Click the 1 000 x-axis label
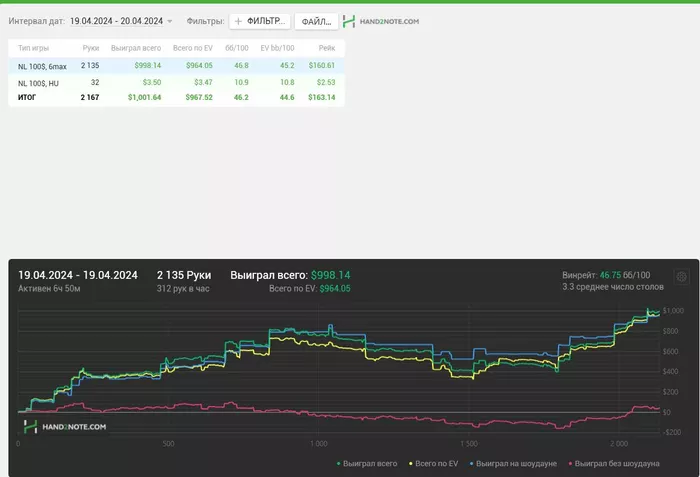This screenshot has height=477, width=700. [x=319, y=444]
